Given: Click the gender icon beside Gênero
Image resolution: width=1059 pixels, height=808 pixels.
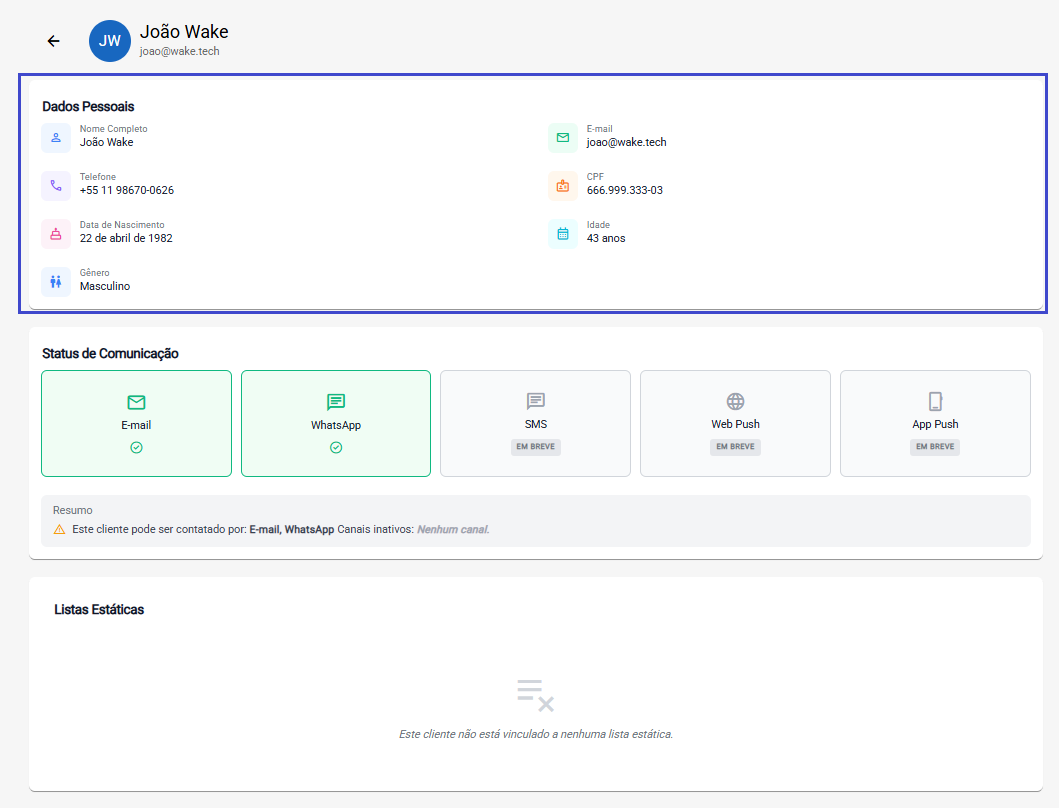Looking at the screenshot, I should pyautogui.click(x=56, y=281).
